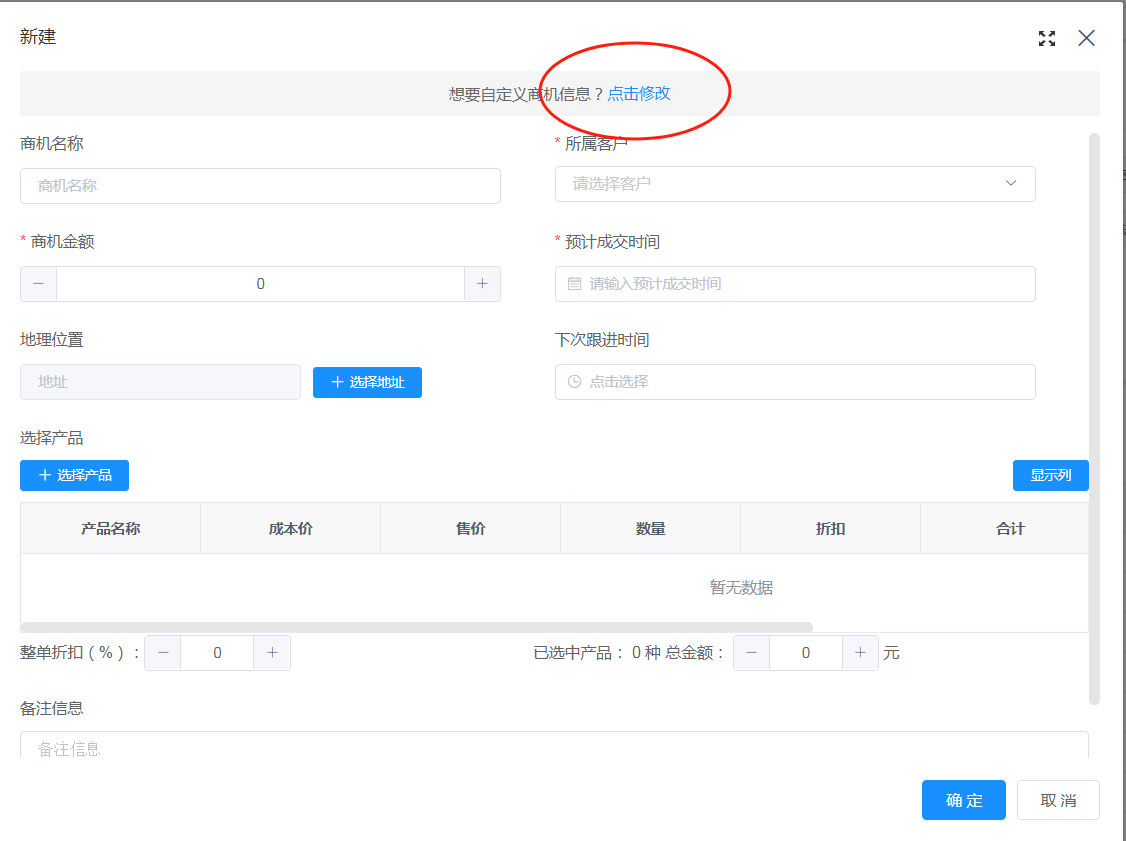
Task: Open the 点击修改 link
Action: [639, 94]
